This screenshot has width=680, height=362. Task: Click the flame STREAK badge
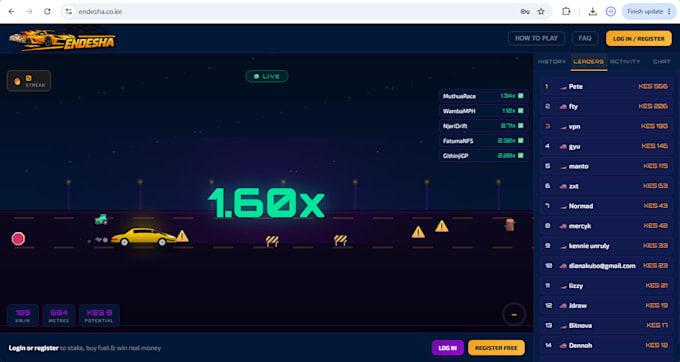click(29, 81)
